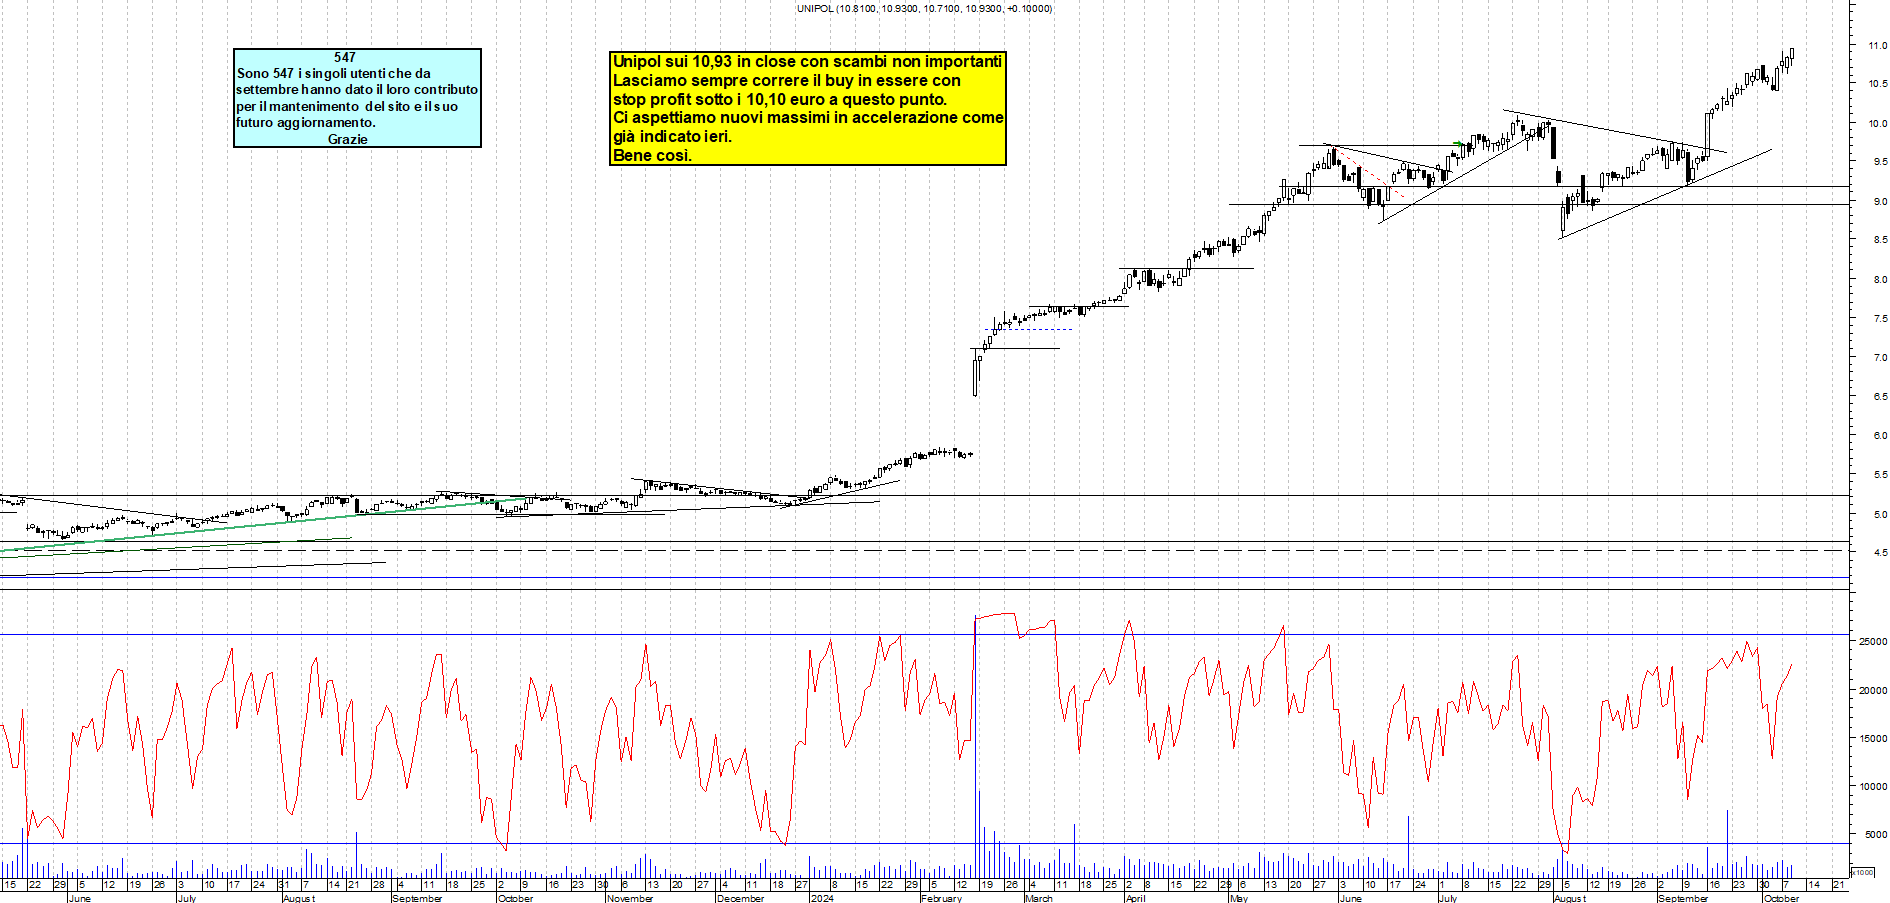
Task: Click the April month label on time axis
Action: pyautogui.click(x=1135, y=898)
